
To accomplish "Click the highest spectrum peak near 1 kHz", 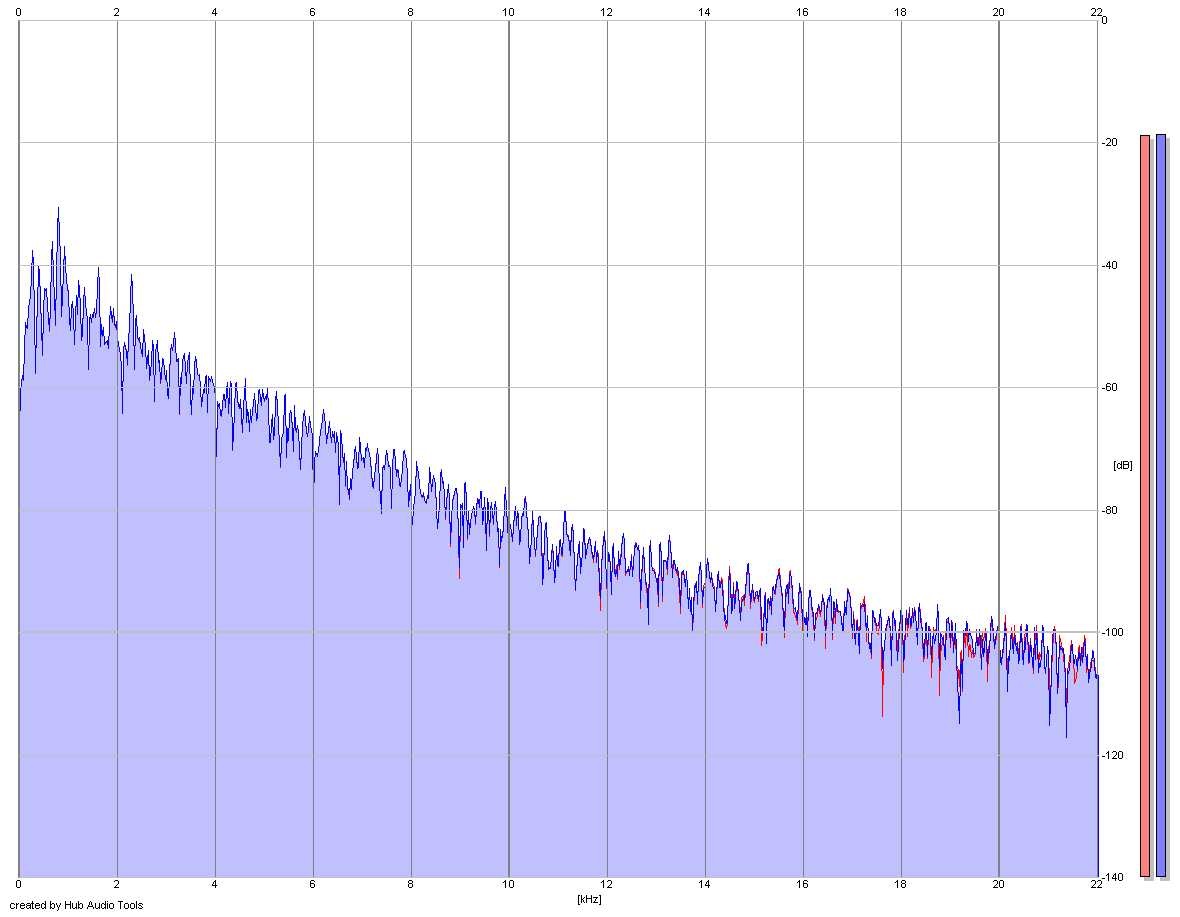I will [x=58, y=209].
